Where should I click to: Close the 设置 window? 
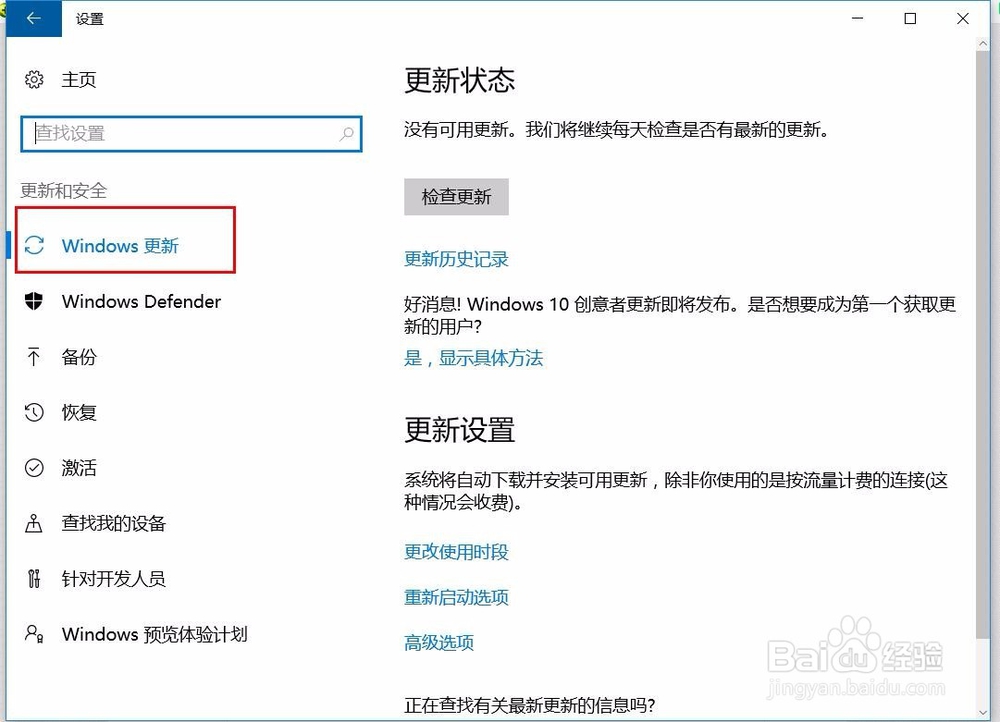pyautogui.click(x=963, y=18)
